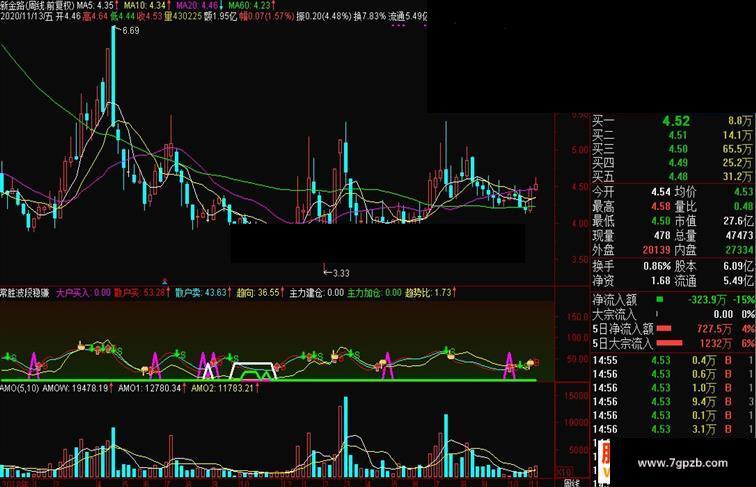Click the AMO2: 11783.21 label

225,388
